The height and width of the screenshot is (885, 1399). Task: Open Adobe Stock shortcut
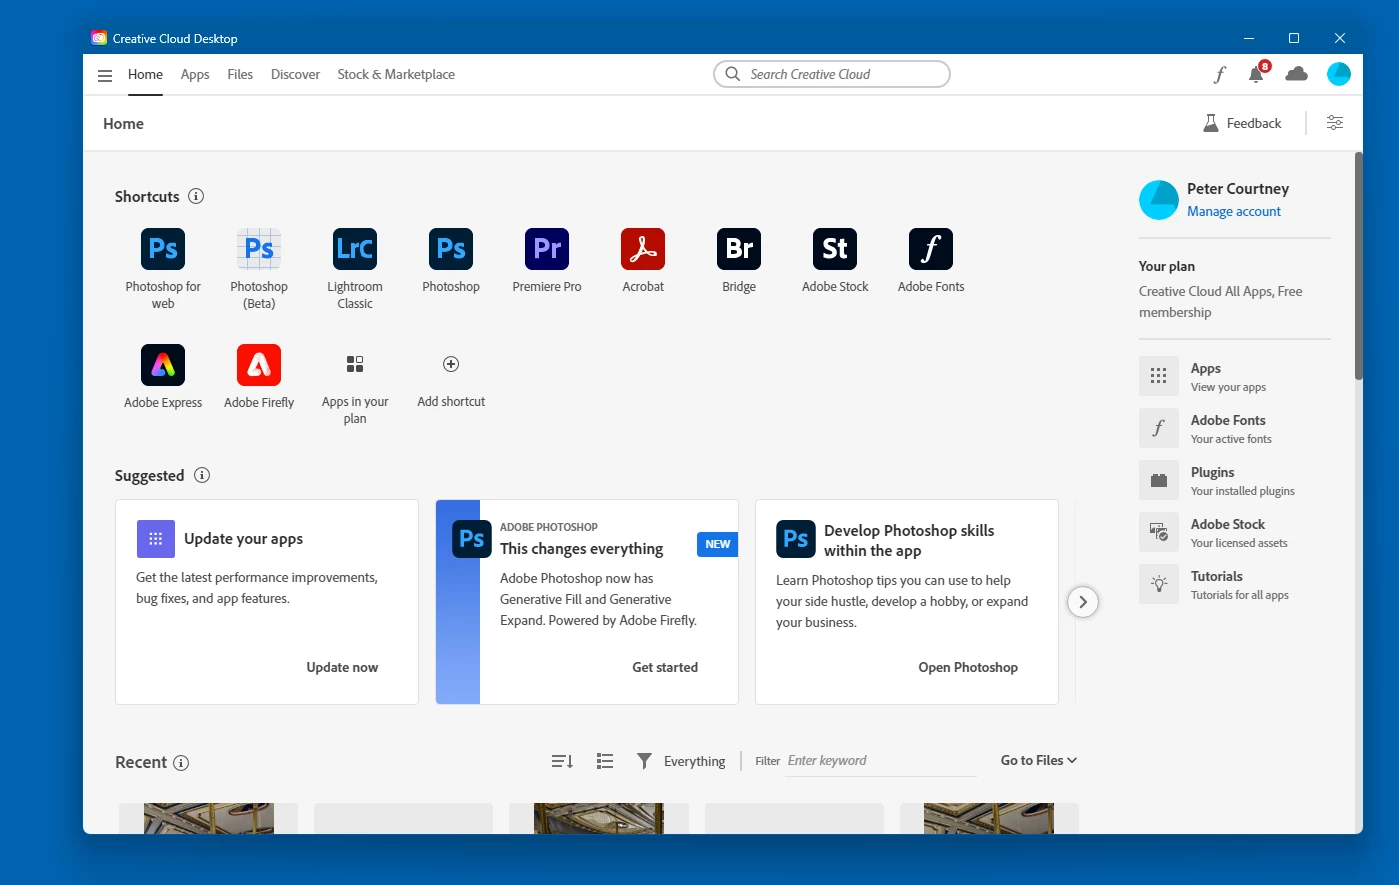coord(835,249)
